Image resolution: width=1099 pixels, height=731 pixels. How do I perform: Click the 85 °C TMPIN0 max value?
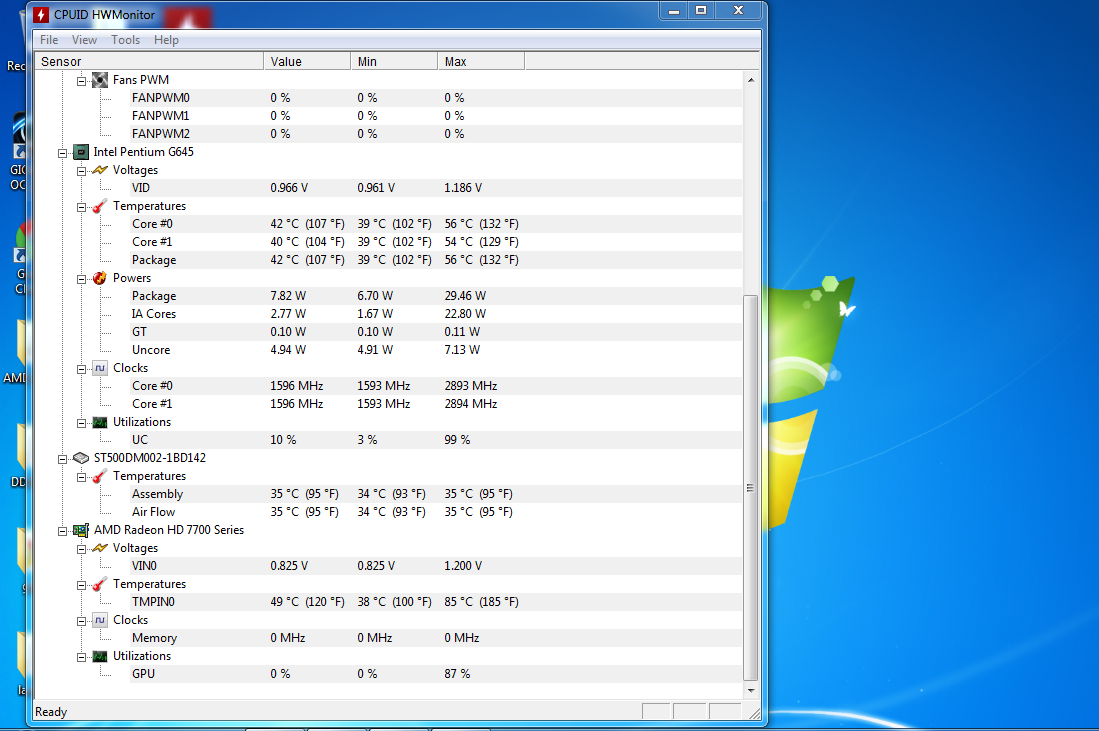[x=482, y=602]
